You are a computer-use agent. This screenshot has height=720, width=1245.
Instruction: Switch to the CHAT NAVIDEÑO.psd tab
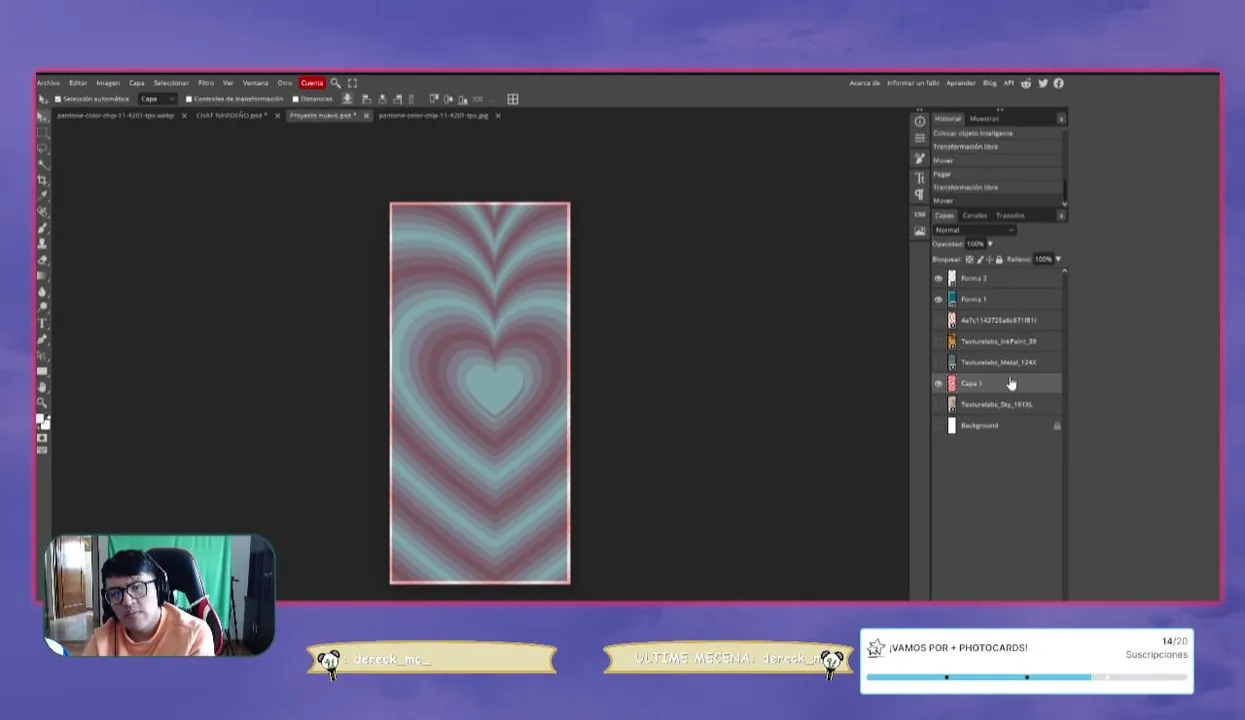[x=231, y=116]
